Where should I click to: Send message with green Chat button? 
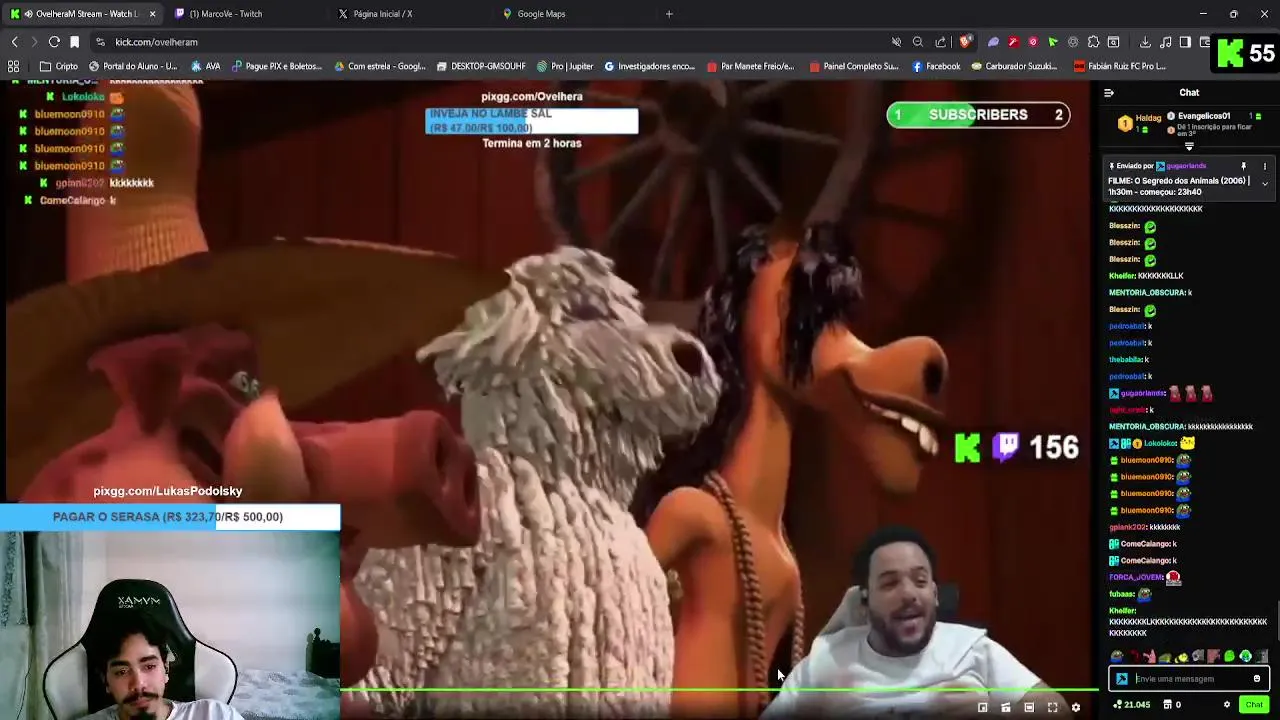(x=1254, y=705)
